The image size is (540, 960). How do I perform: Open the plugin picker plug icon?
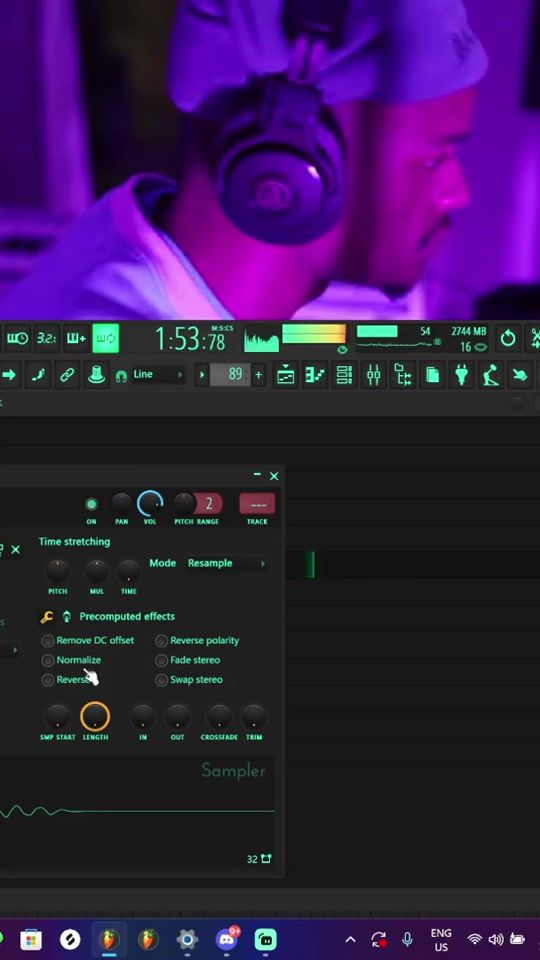click(462, 375)
